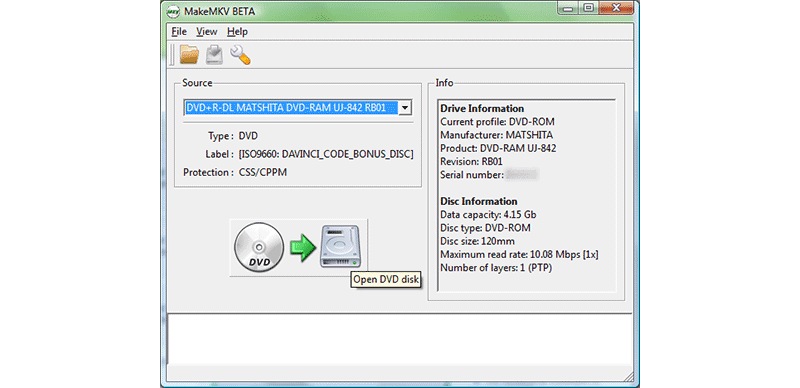This screenshot has height=388, width=800.
Task: Click the Drive Information heading
Action: [x=482, y=108]
